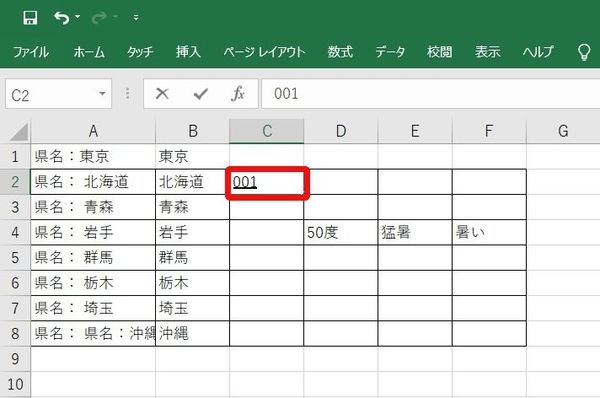The image size is (600, 398).
Task: Click the Cancel X formula bar icon
Action: [162, 93]
